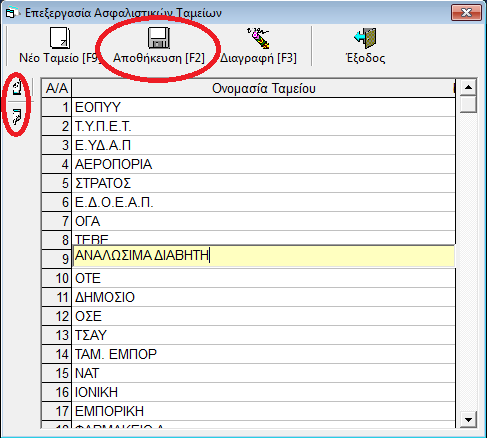The height and width of the screenshot is (438, 487).
Task: Click the Ονομασία Ταμείου column header
Action: pos(263,89)
